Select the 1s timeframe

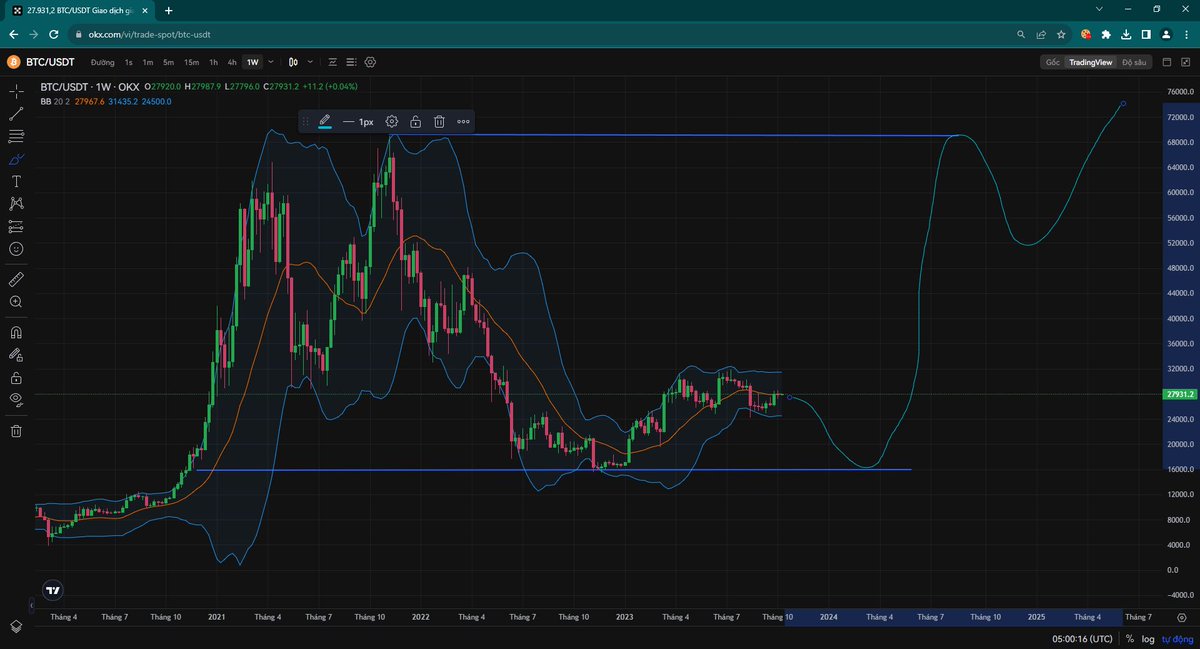(128, 62)
